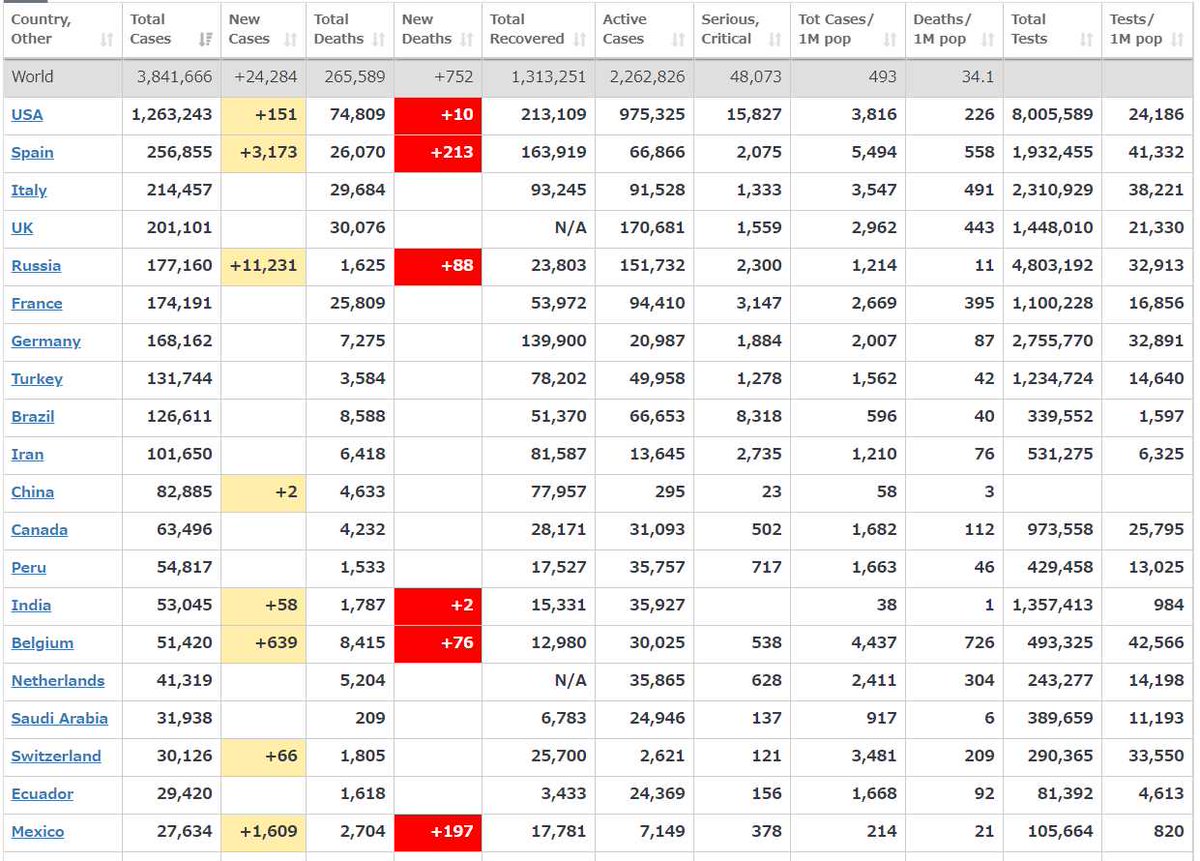Open the Russia country link
The height and width of the screenshot is (861, 1200).
(x=36, y=265)
